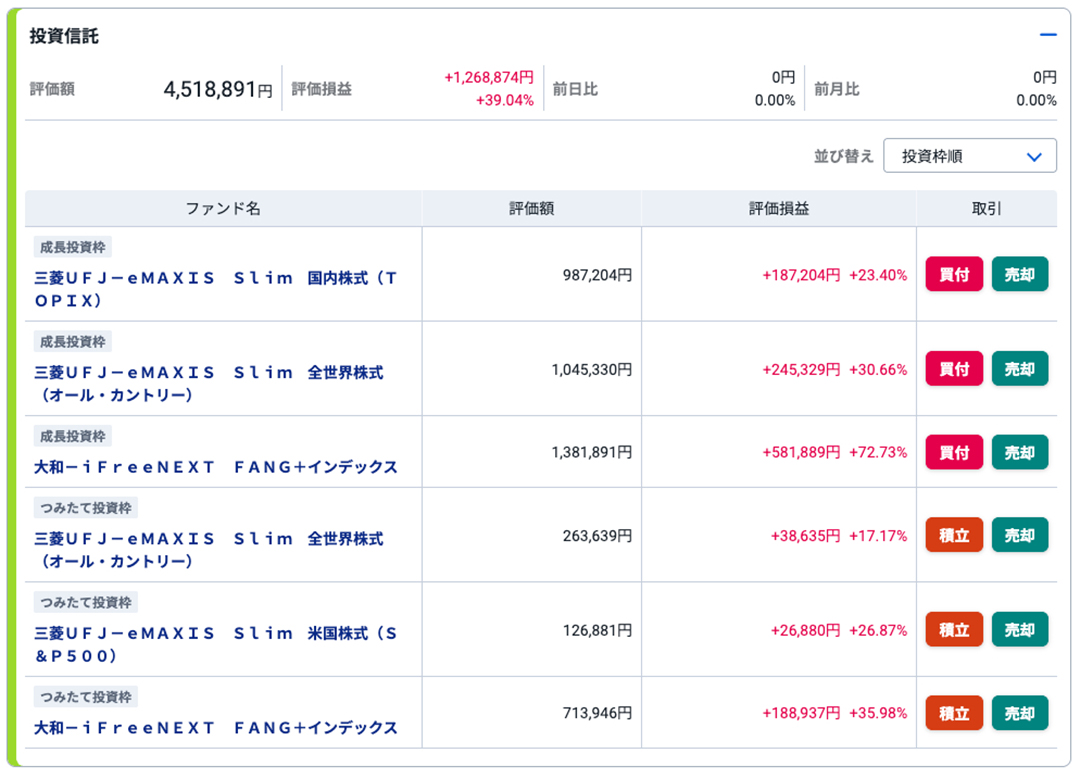Open 成長投資枠 eMAXIS Slim 全世界株式 fund link
The image size is (1080, 778).
click(209, 383)
